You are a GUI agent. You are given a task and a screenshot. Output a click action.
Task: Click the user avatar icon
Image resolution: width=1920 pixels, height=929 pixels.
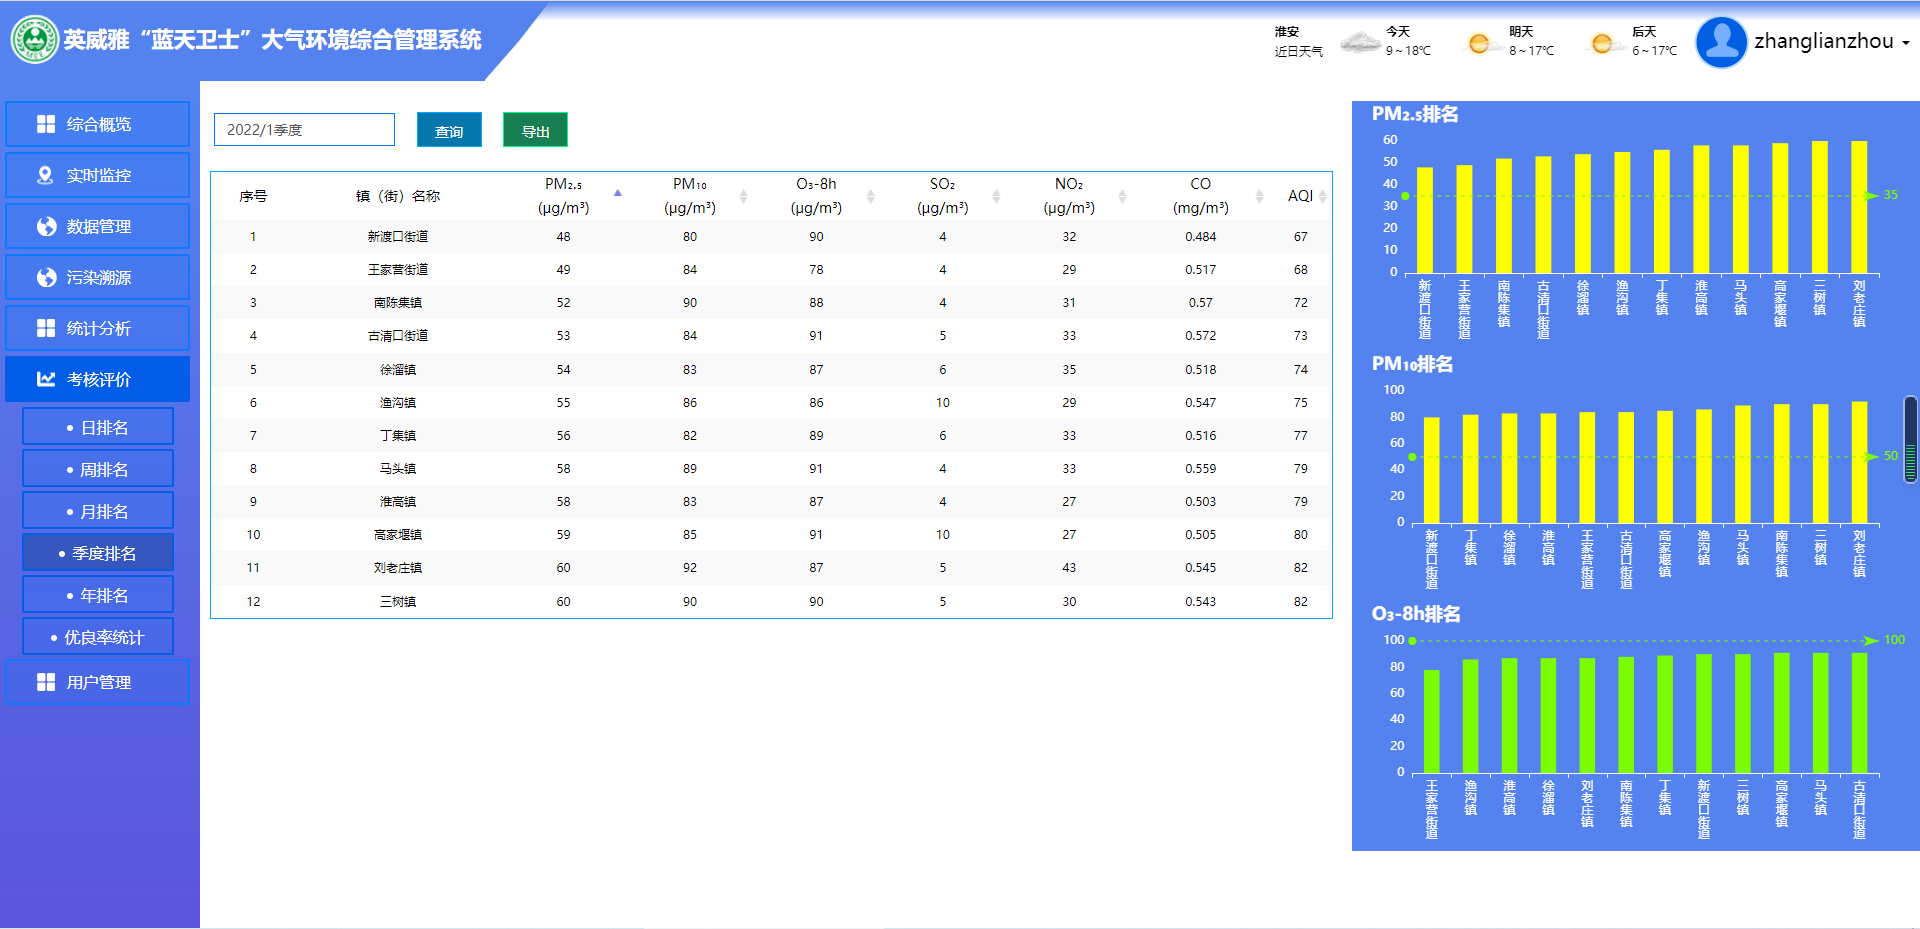[1721, 42]
